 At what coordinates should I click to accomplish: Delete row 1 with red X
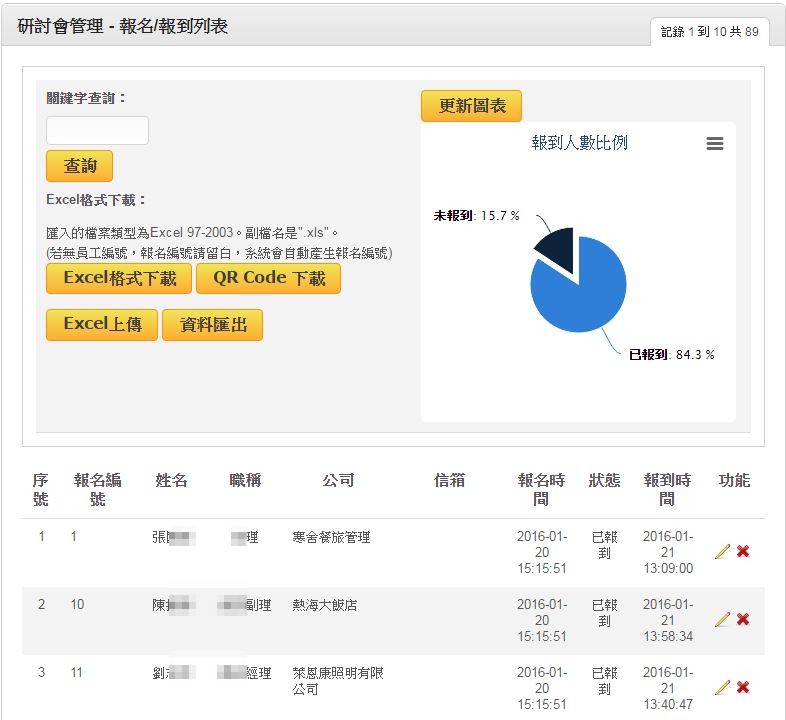click(743, 552)
